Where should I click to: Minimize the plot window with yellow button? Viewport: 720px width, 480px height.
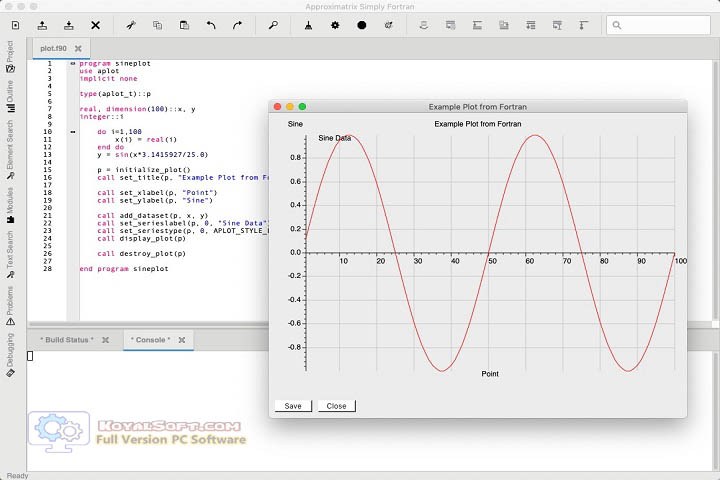(x=290, y=107)
